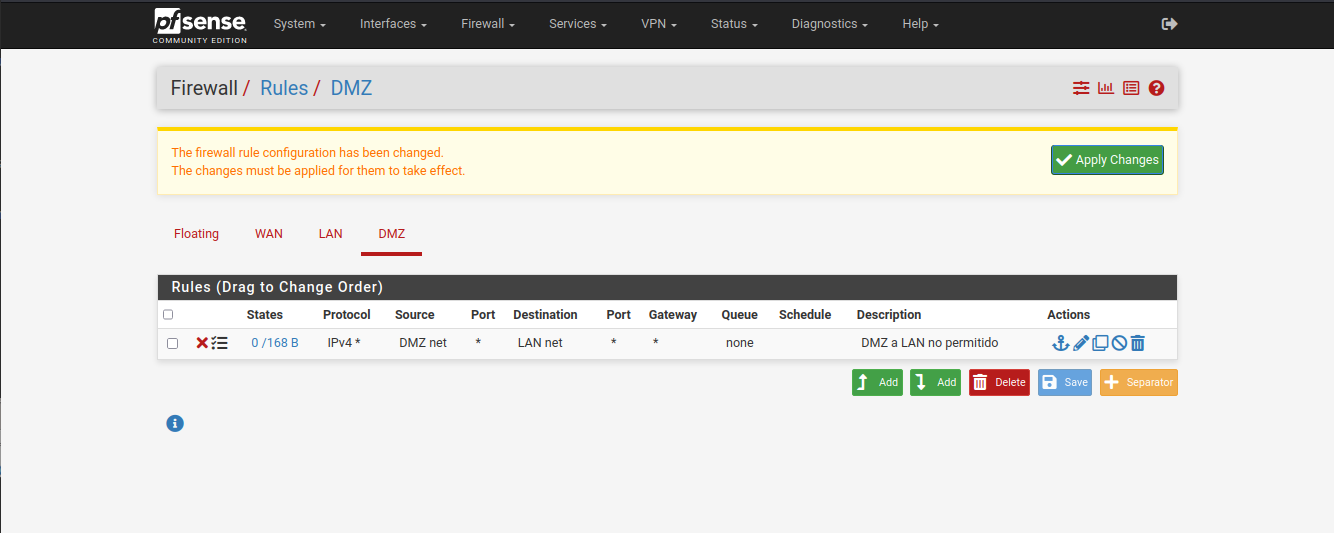Expand the Firewall dropdown menu
1334x533 pixels.
point(487,24)
